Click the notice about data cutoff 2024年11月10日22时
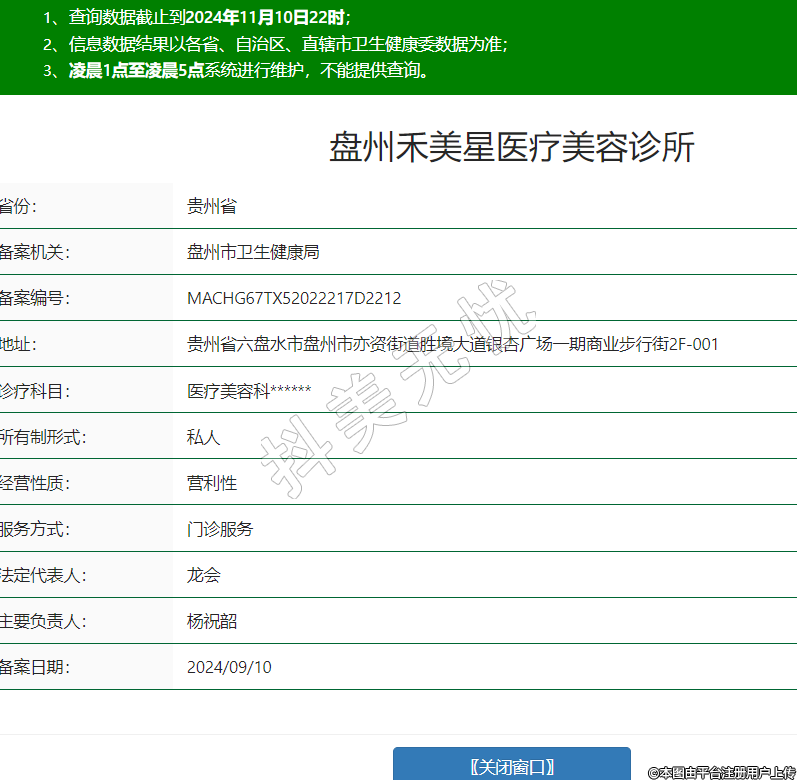The image size is (797, 780). click(x=198, y=18)
